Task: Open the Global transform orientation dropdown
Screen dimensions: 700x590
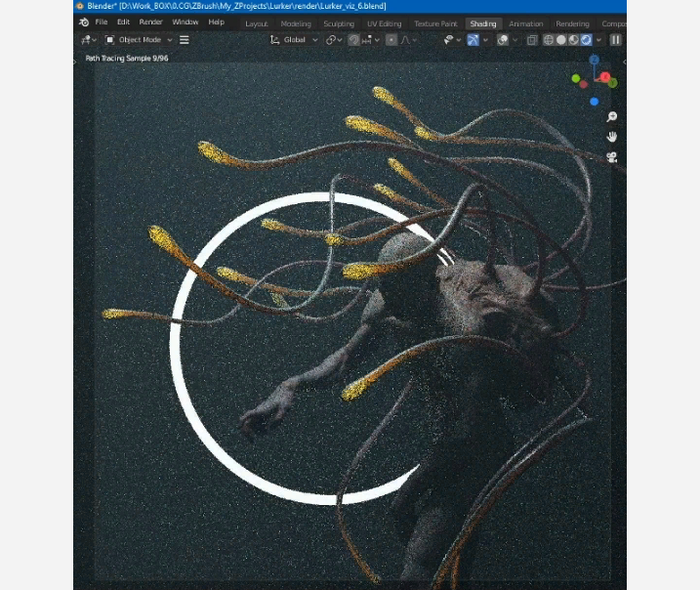Action: click(x=294, y=40)
